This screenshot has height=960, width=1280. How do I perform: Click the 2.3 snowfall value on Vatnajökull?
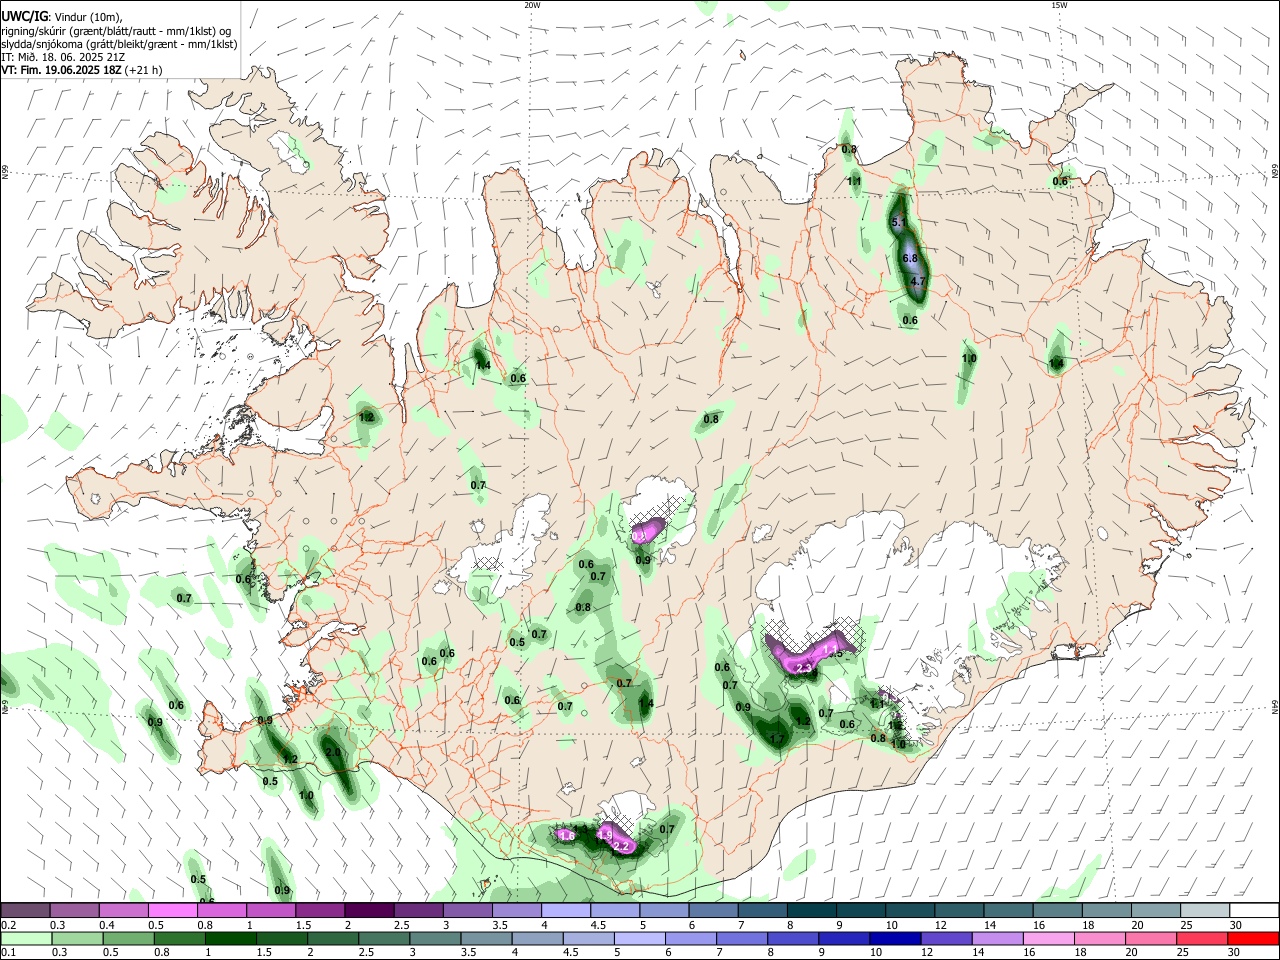coord(804,667)
